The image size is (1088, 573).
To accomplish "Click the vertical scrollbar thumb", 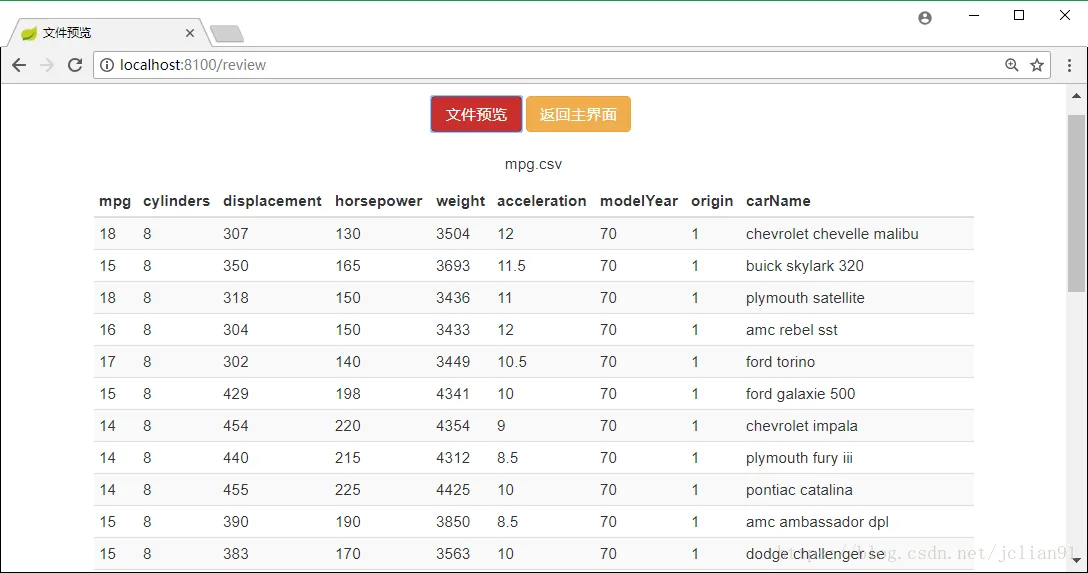I will coord(1076,203).
